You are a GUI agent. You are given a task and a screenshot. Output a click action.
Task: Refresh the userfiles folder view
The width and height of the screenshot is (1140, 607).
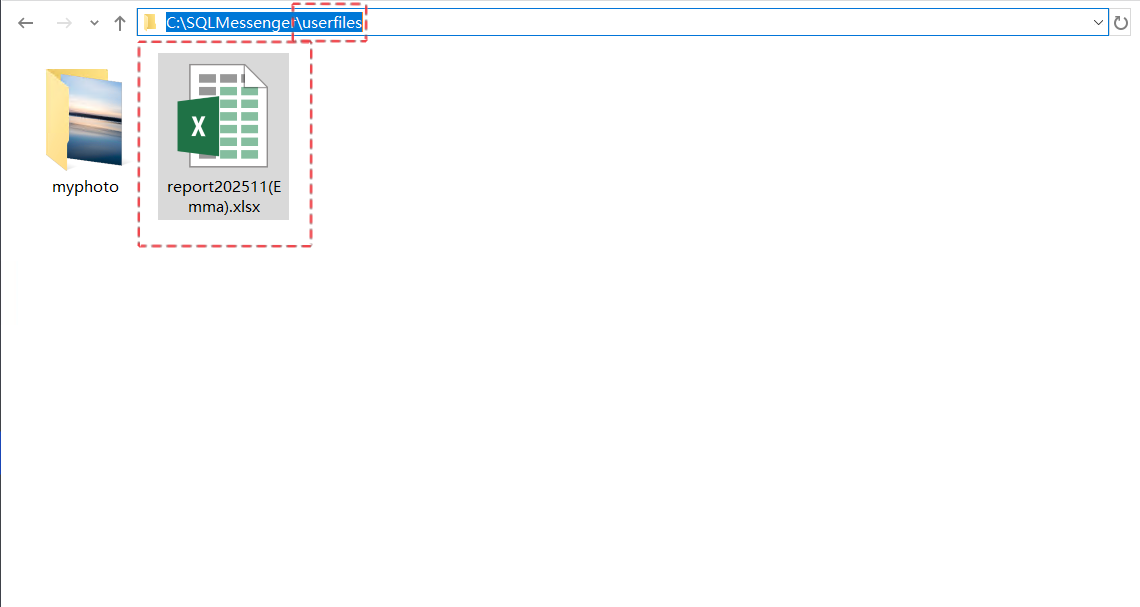tap(1121, 22)
